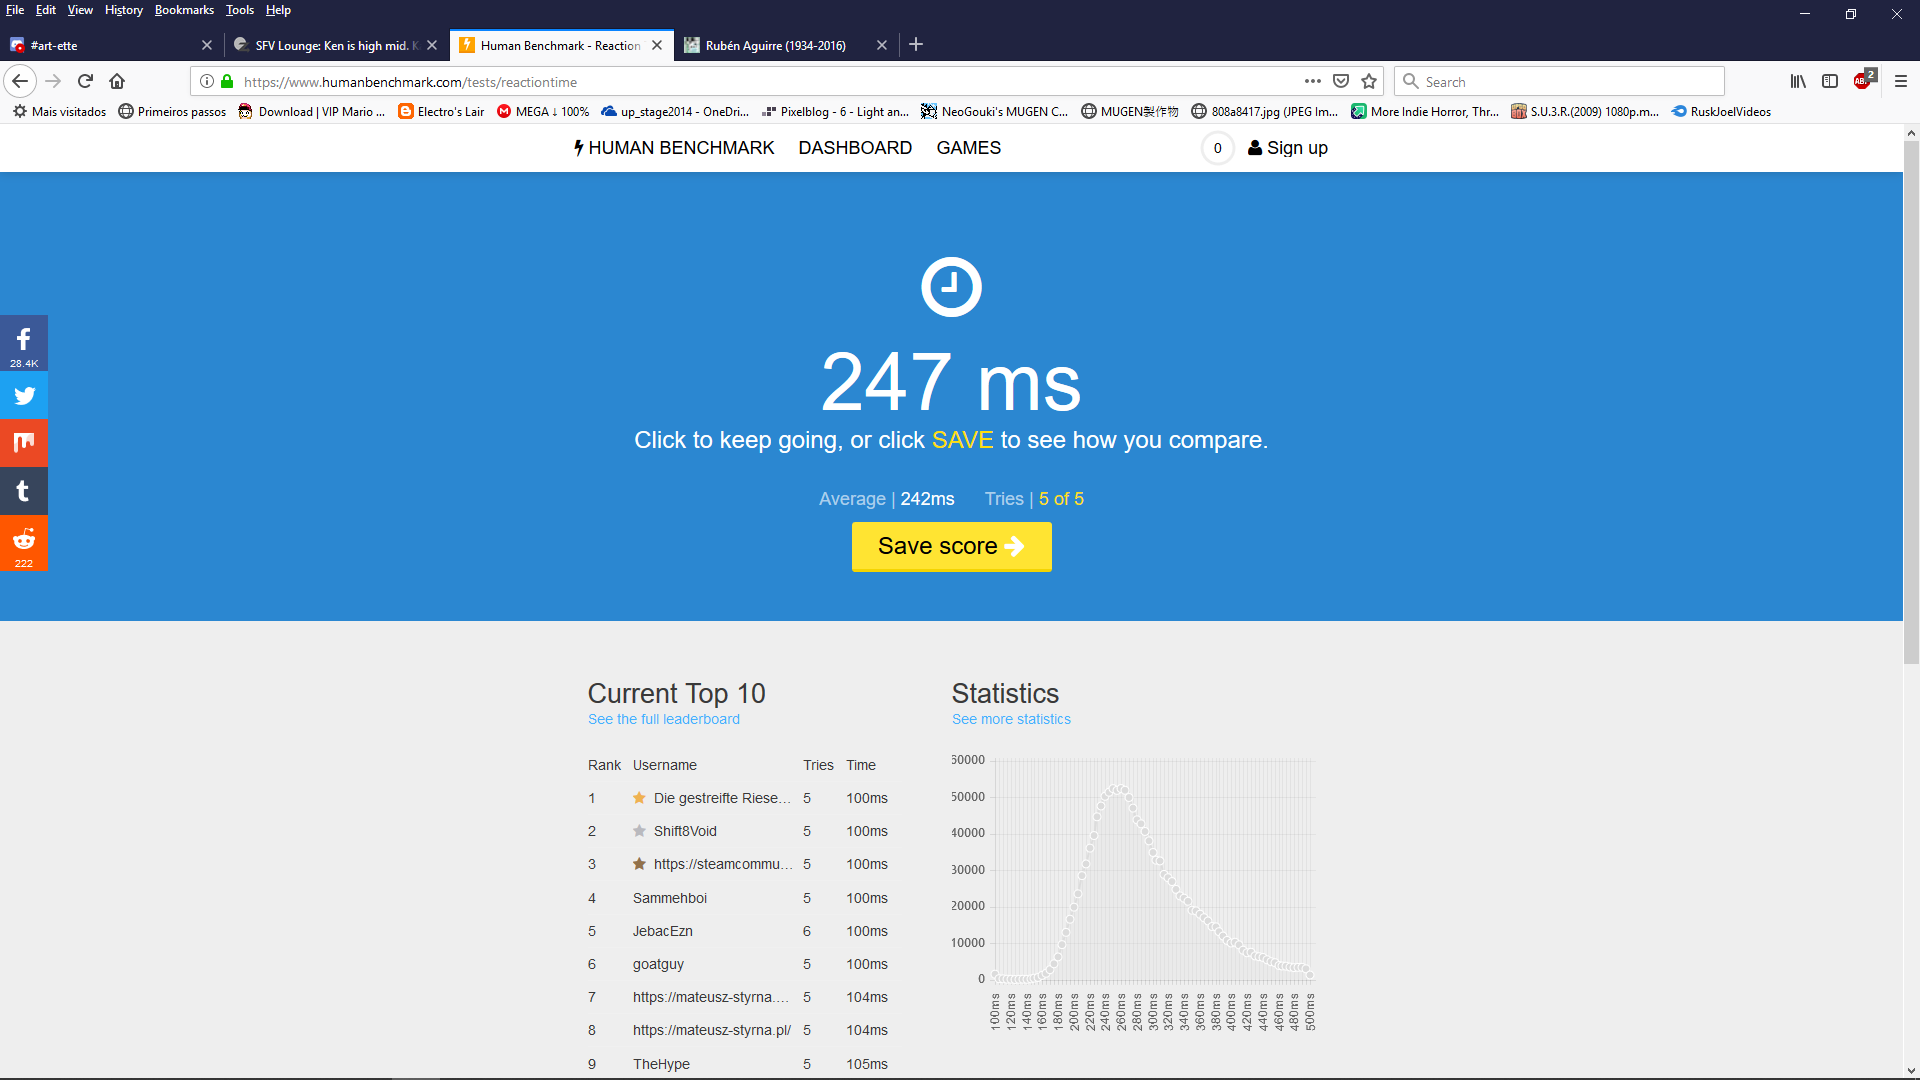Screen dimensions: 1920x1080
Task: Share on Twitter via sidebar icon
Action: [24, 396]
